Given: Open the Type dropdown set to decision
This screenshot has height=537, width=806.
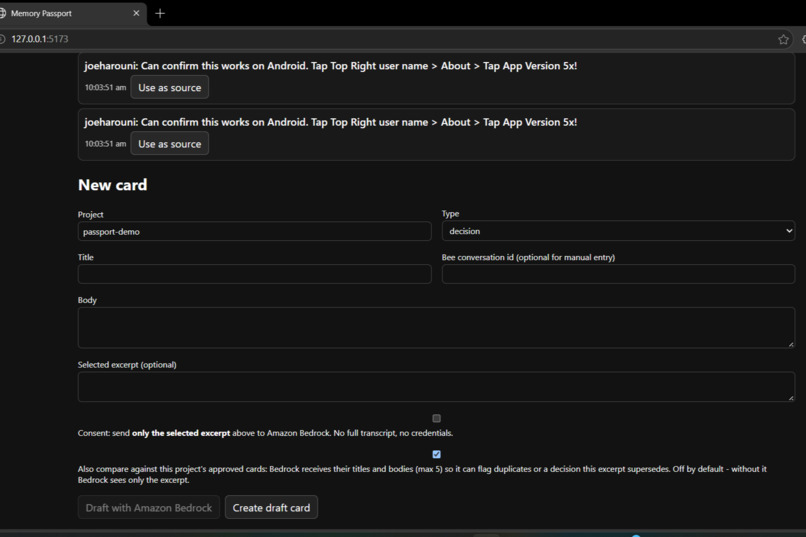Looking at the screenshot, I should (618, 231).
